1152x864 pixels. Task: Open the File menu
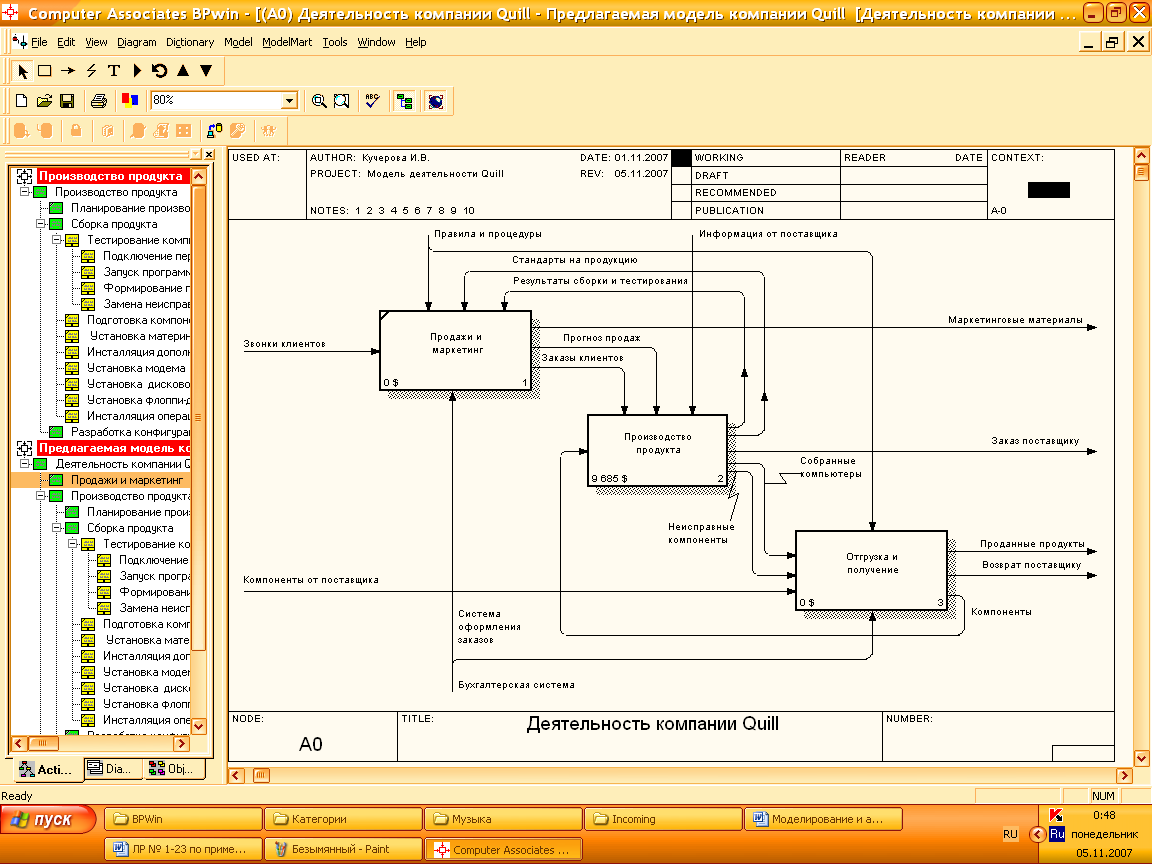pos(39,42)
